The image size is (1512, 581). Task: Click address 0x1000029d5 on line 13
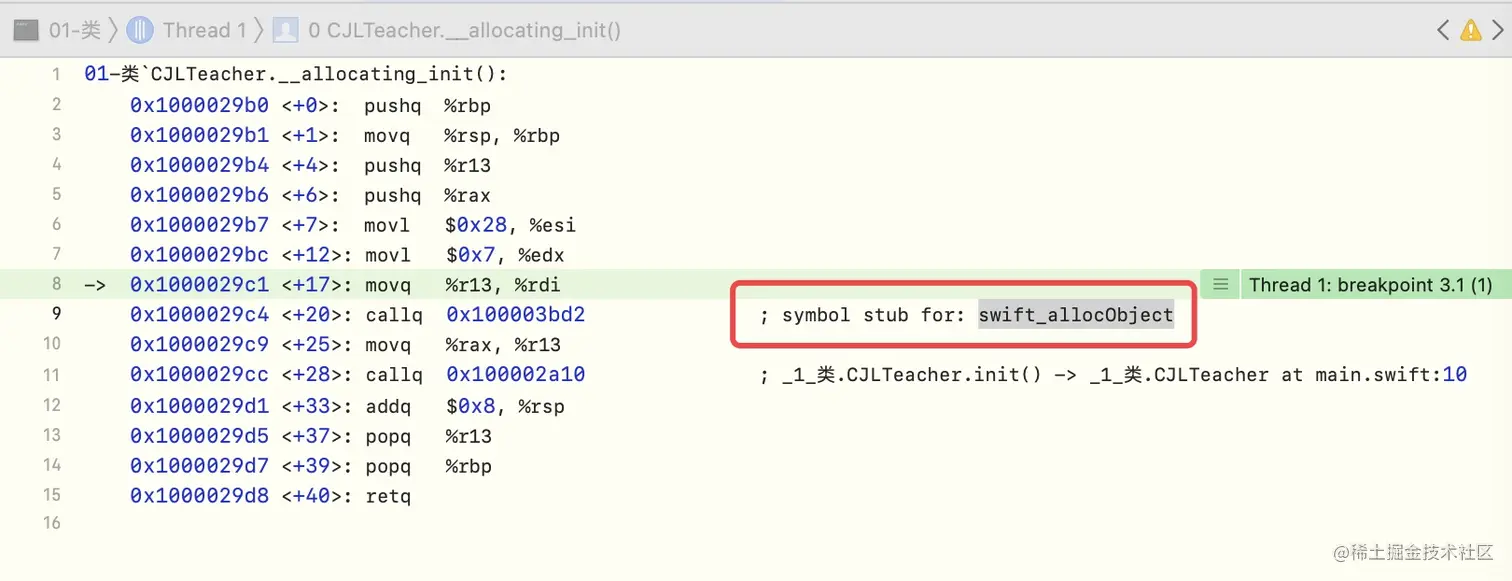pos(199,436)
